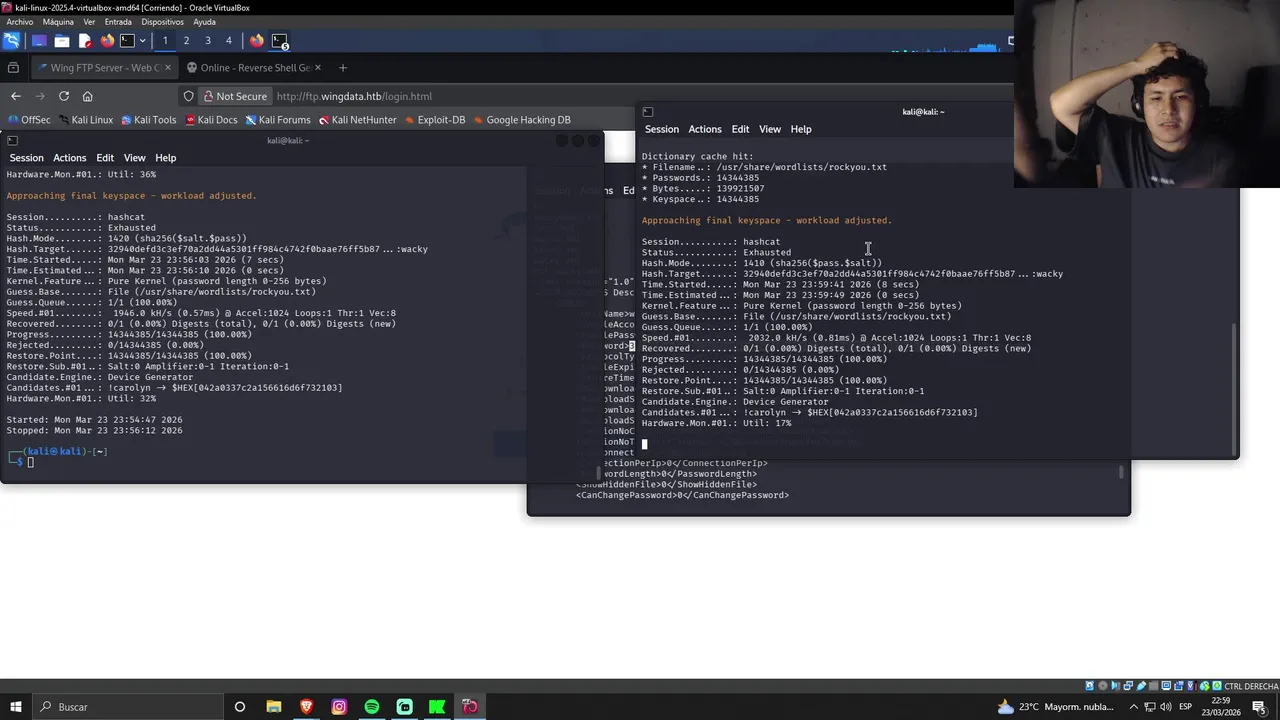Screen dimensions: 1280x720
Task: Click the tracking protection shield icon
Action: pos(188,96)
